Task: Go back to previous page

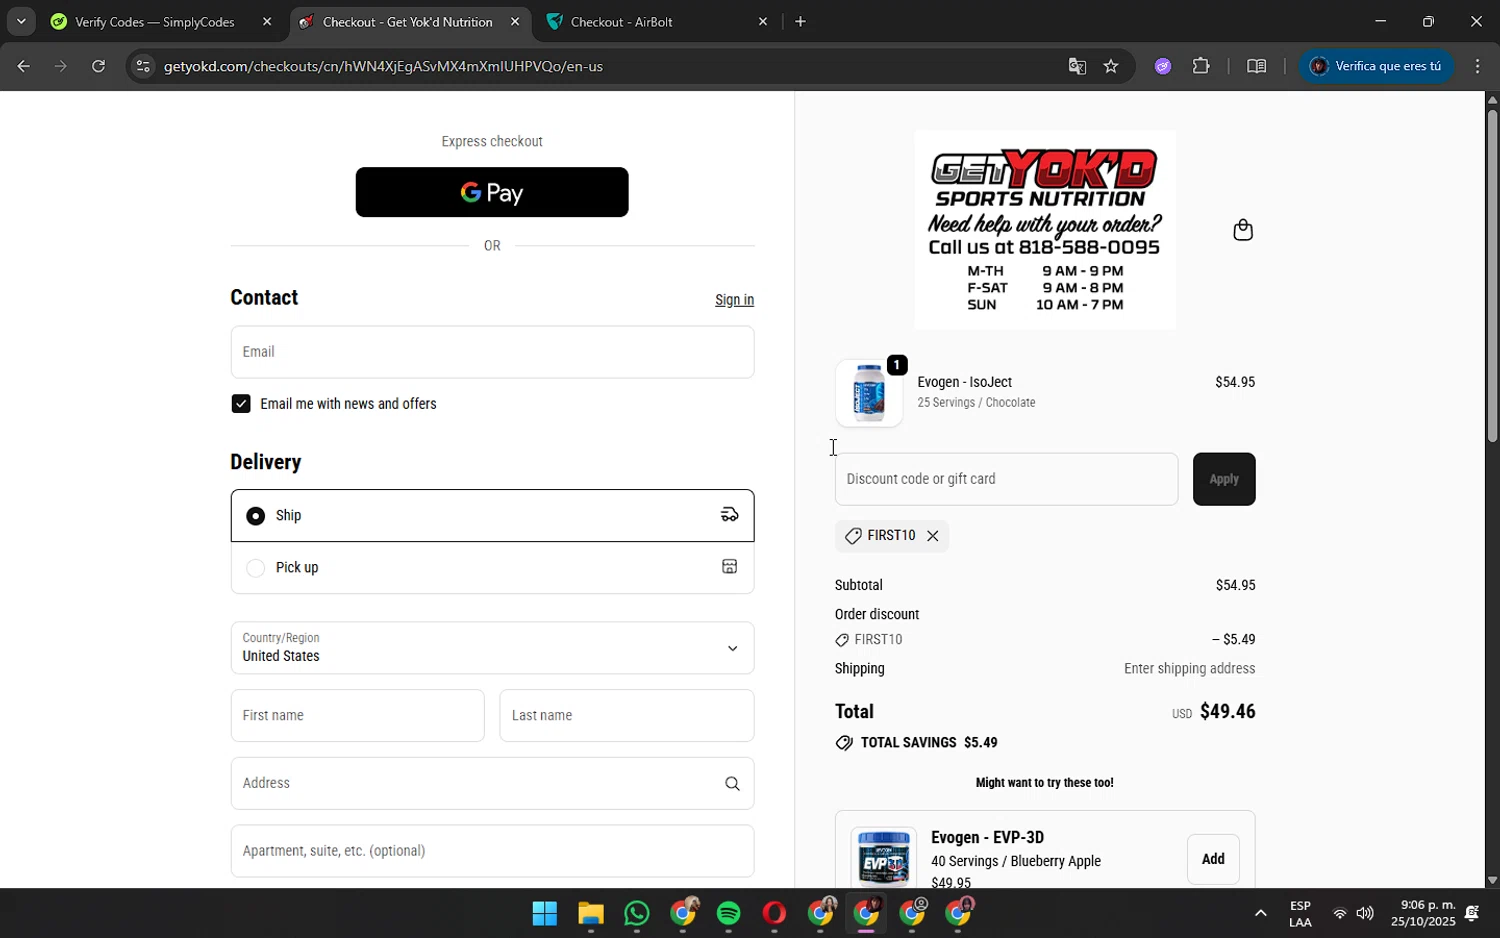Action: [x=23, y=66]
